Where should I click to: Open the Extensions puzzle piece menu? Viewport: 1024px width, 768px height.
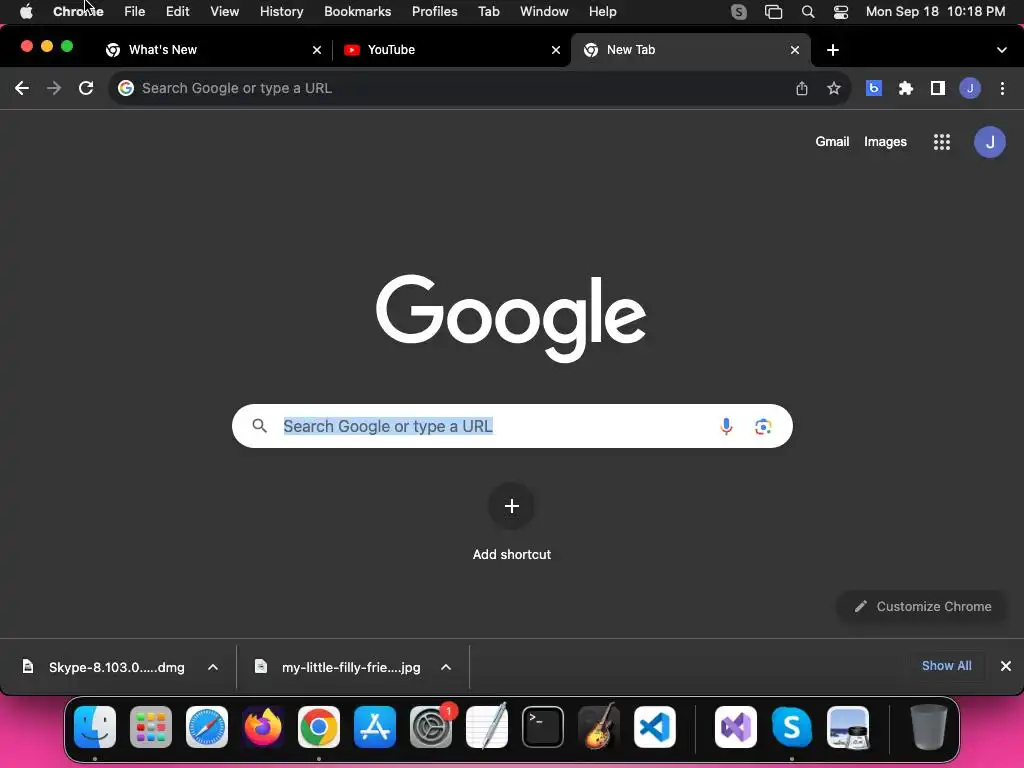pos(906,88)
